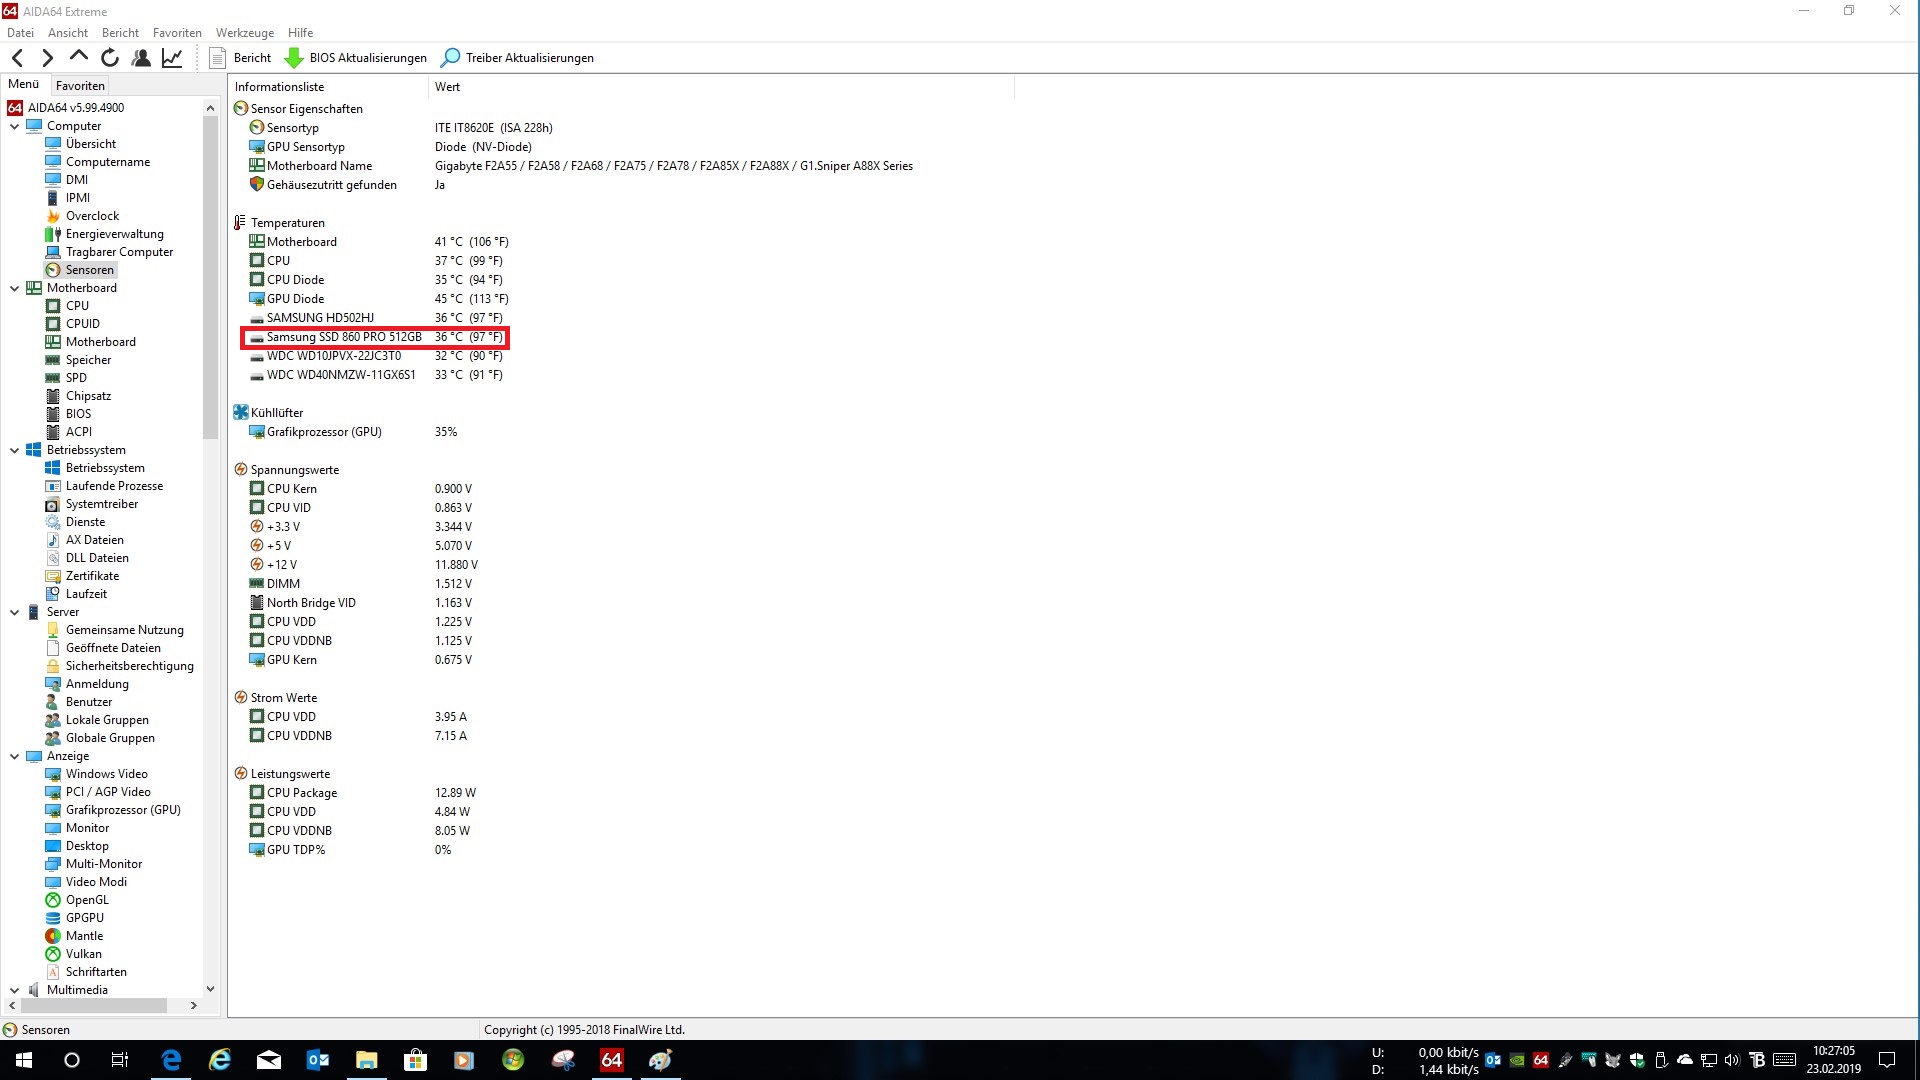
Task: Switch to the Menü tab
Action: (24, 85)
